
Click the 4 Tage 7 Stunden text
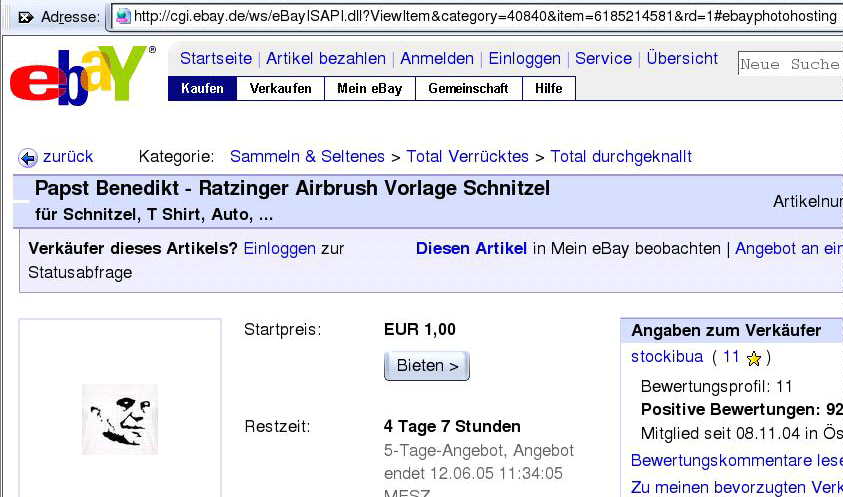tap(452, 427)
